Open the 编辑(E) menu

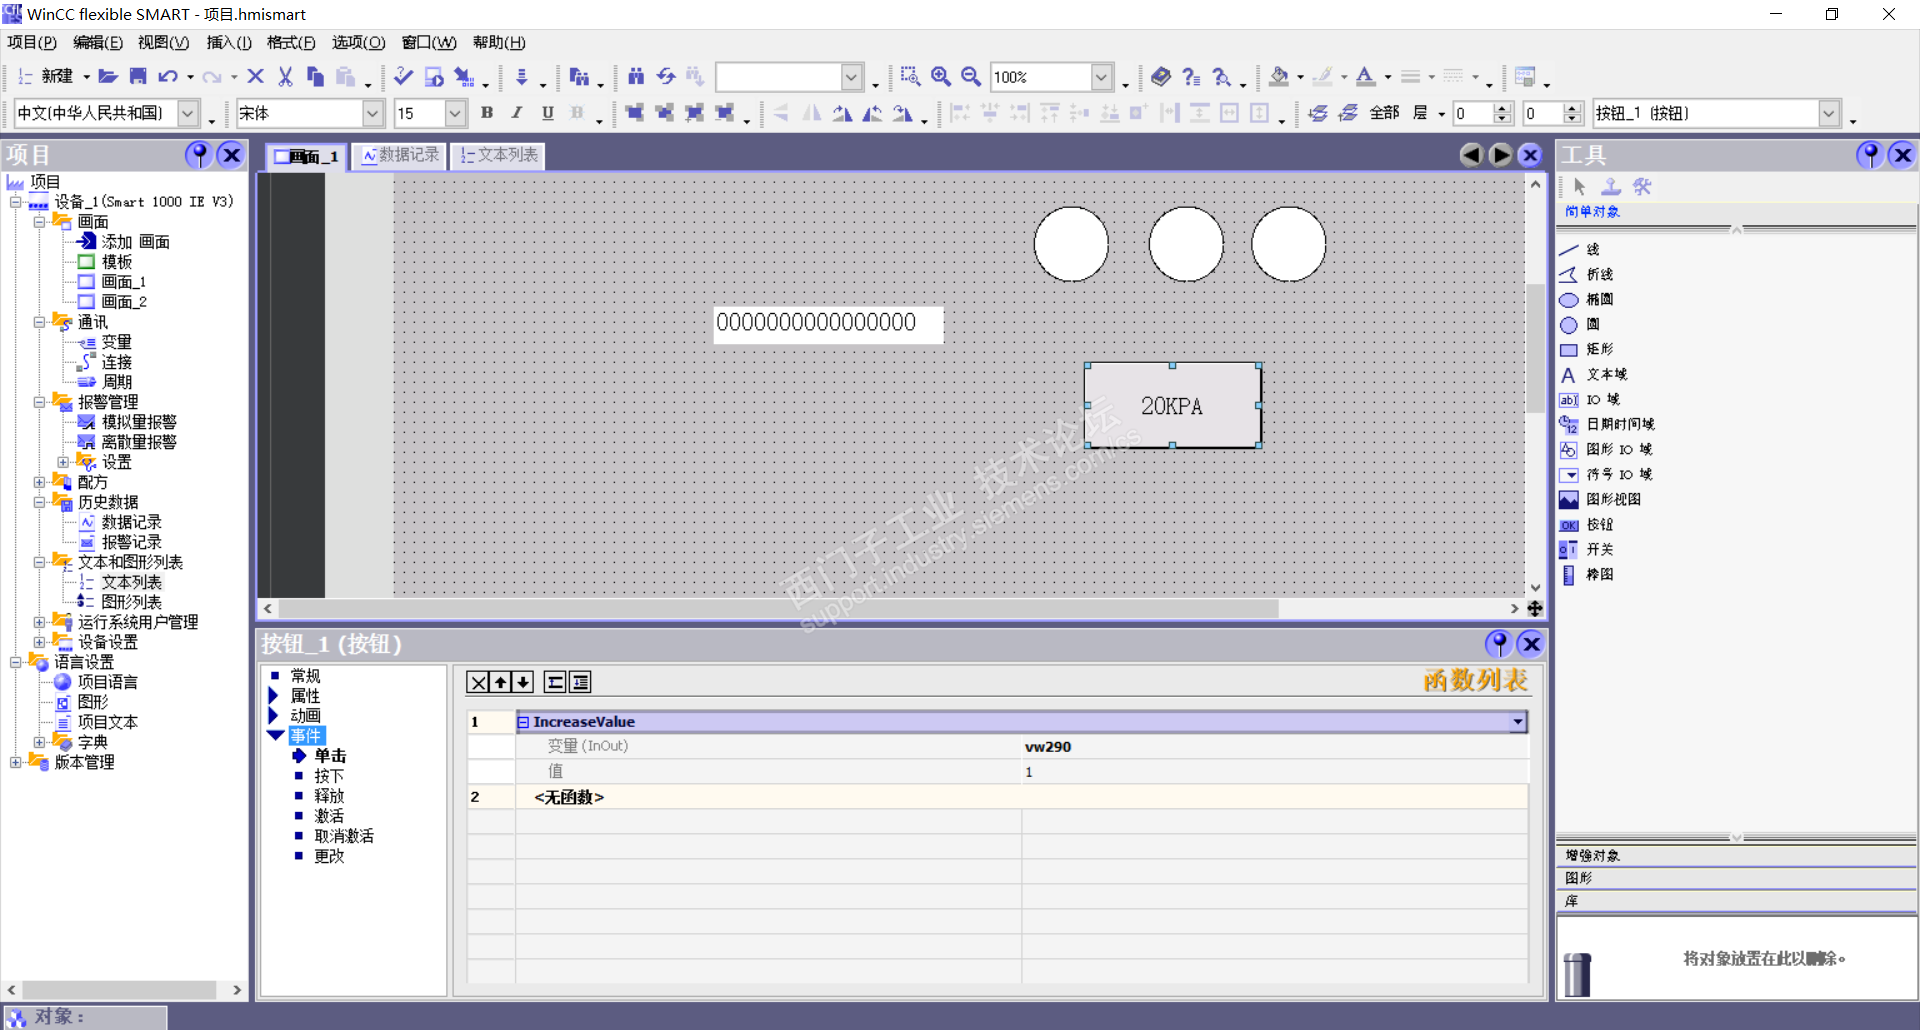(x=98, y=42)
